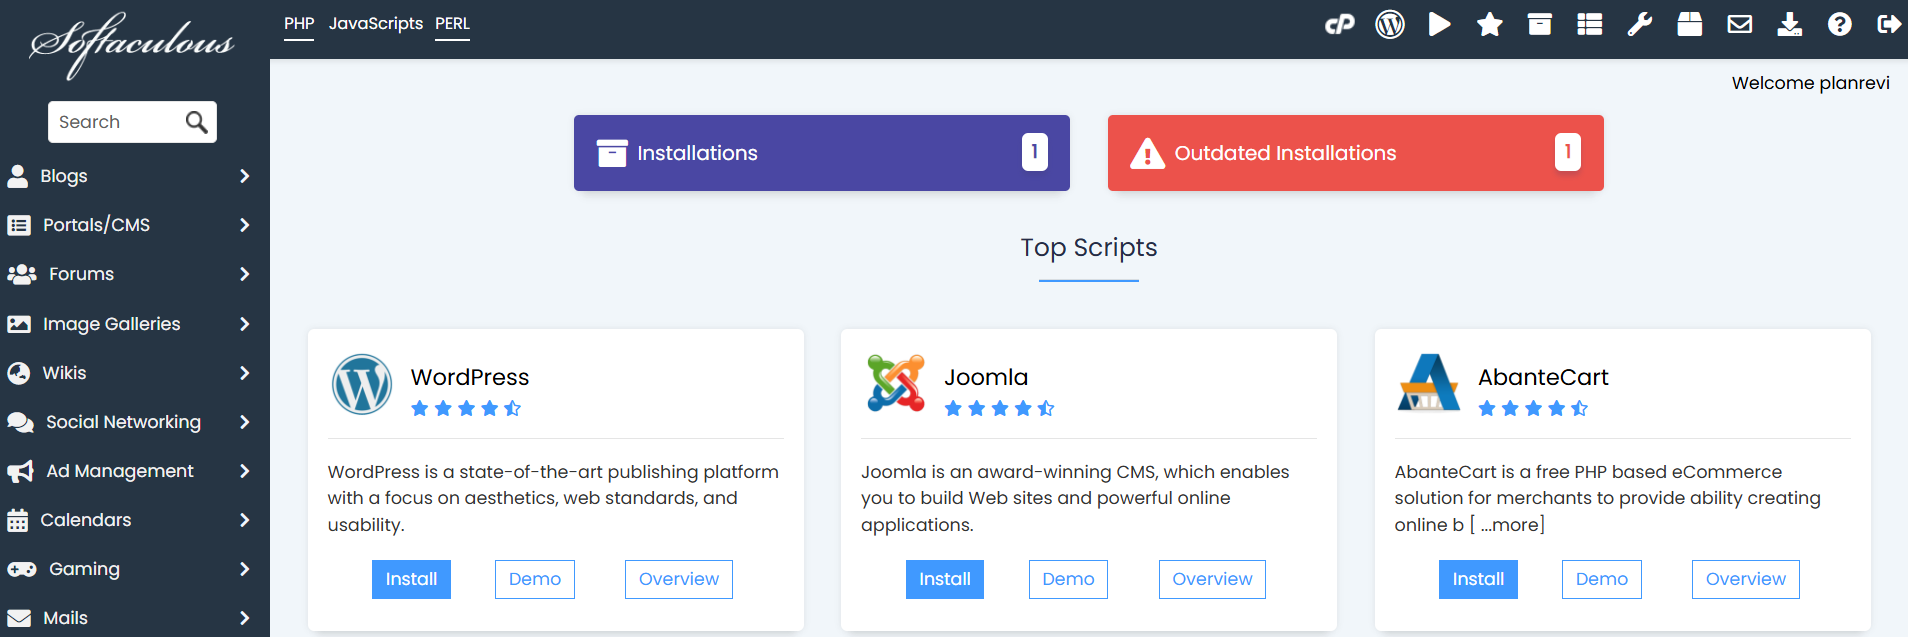
Task: Click the Mails envelope icon in sidebar
Action: (x=19, y=618)
